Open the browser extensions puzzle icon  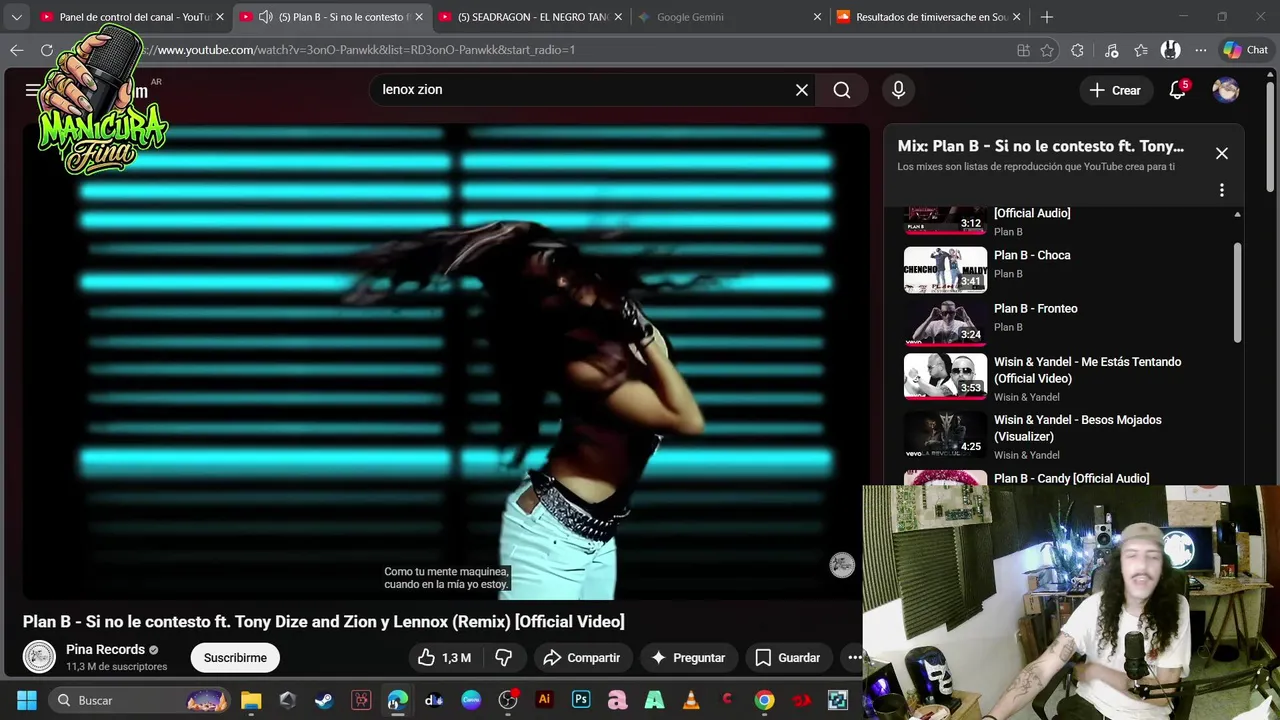[1077, 50]
